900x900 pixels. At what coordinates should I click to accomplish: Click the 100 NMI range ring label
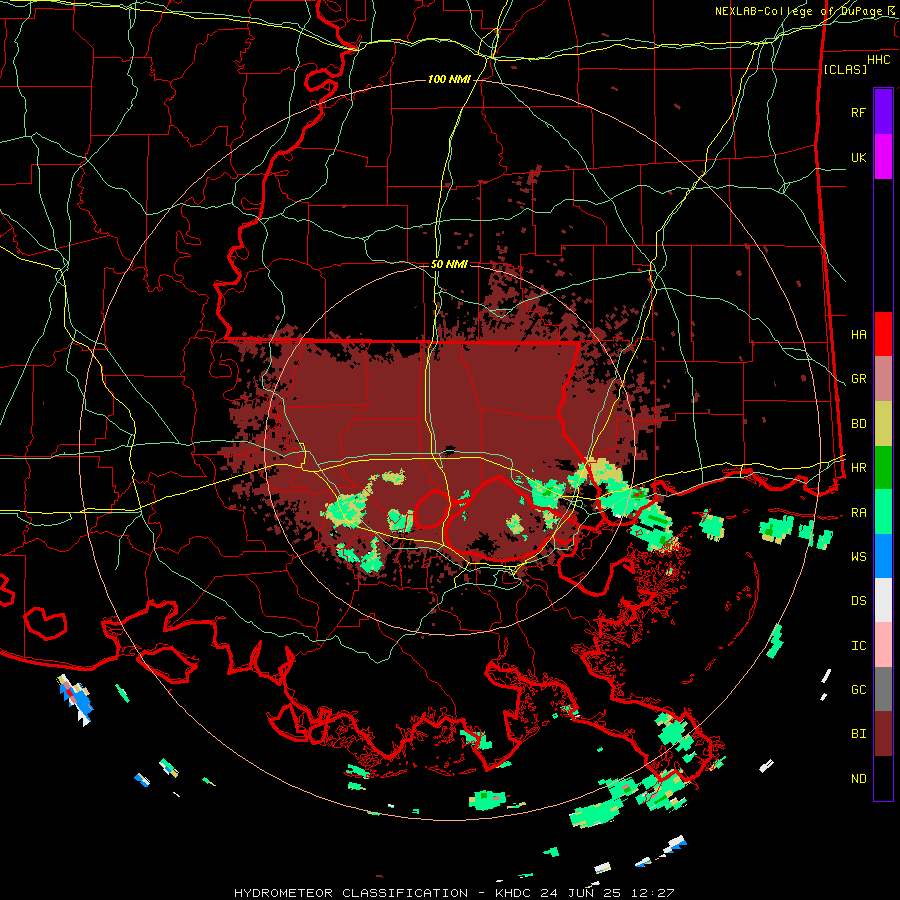coord(449,79)
